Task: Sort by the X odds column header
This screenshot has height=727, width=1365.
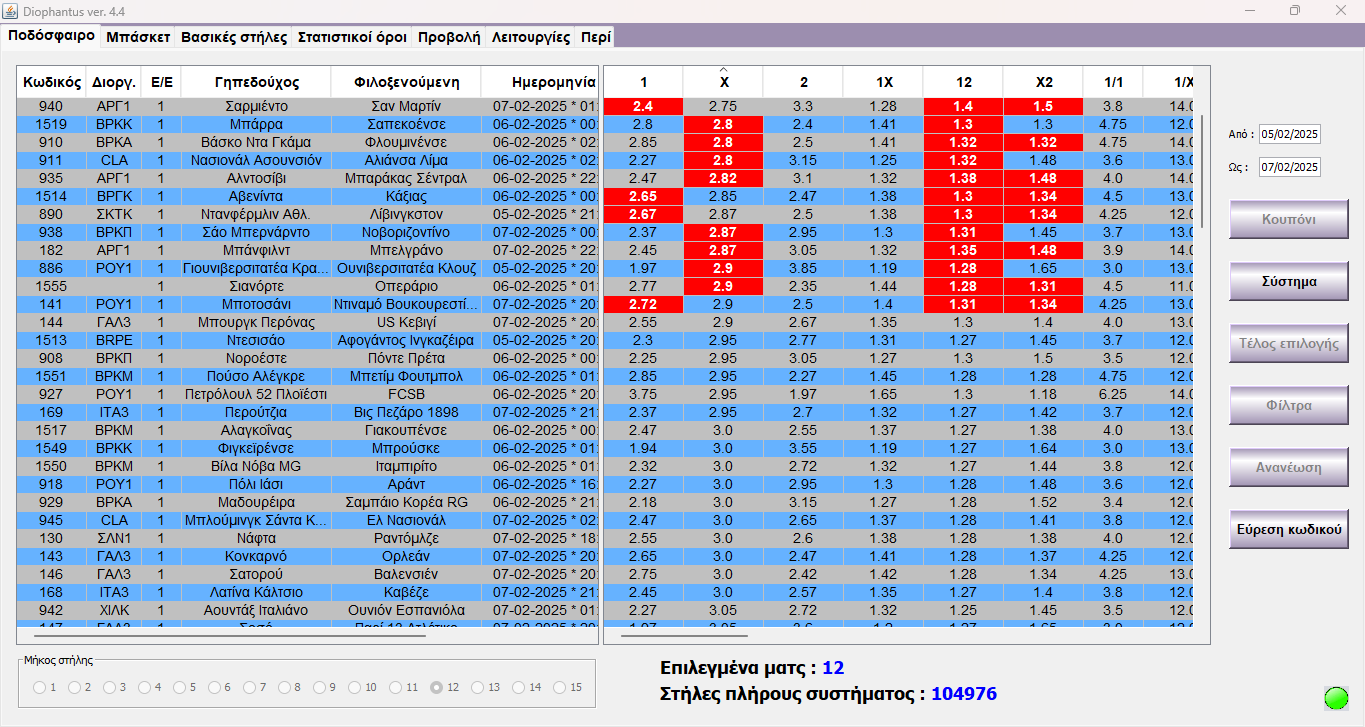Action: point(723,82)
